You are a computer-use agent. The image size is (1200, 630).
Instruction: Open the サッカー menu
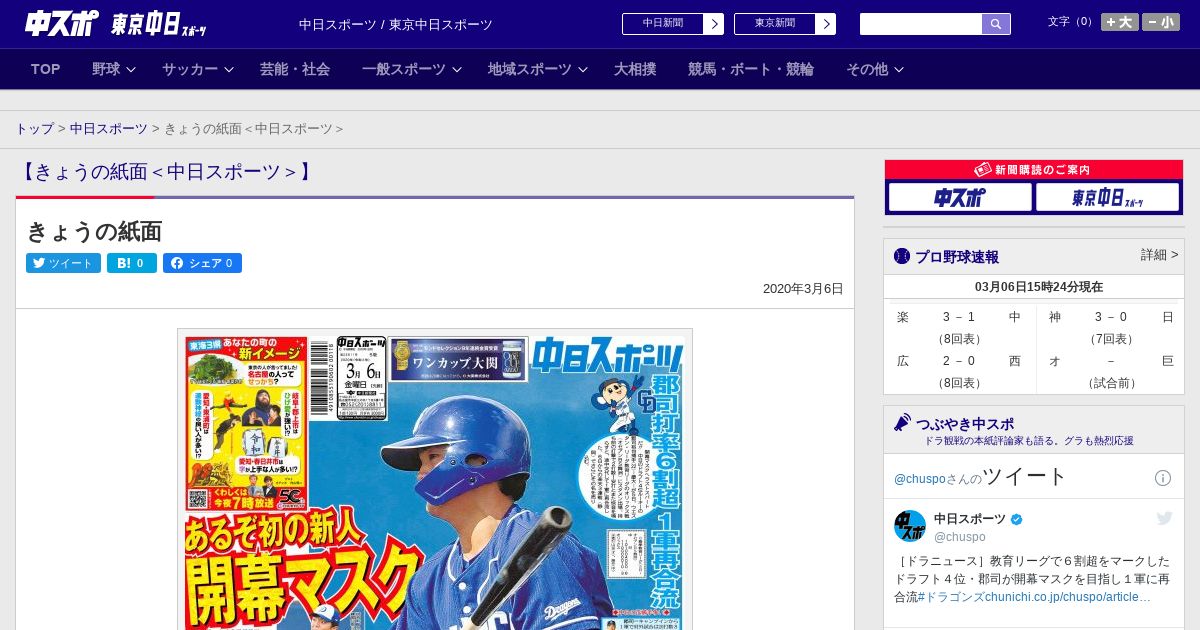[x=190, y=69]
